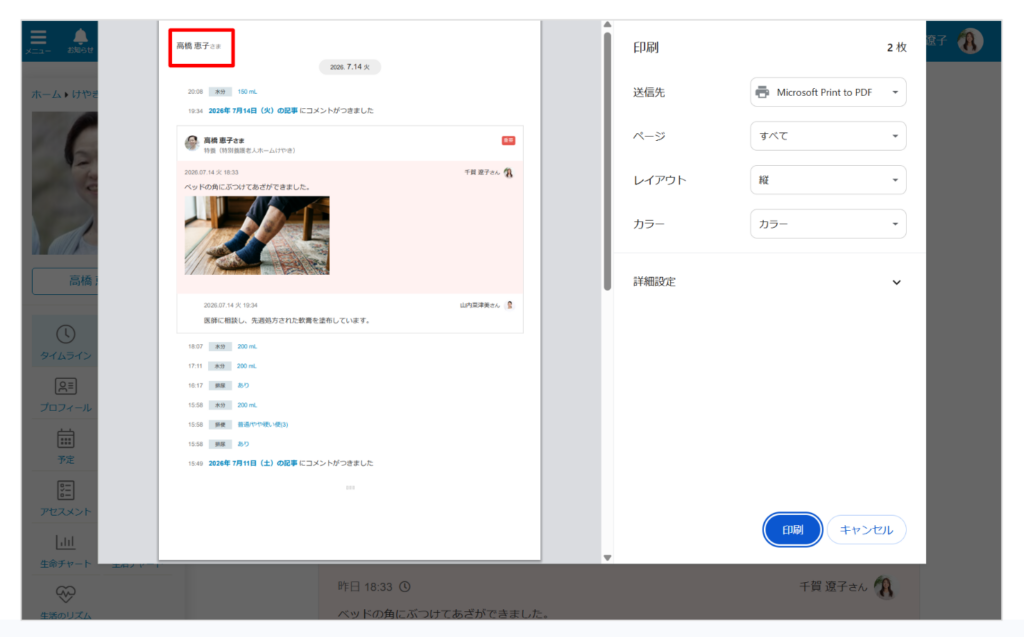Click the キャンセル button
1024x637 pixels.
866,530
